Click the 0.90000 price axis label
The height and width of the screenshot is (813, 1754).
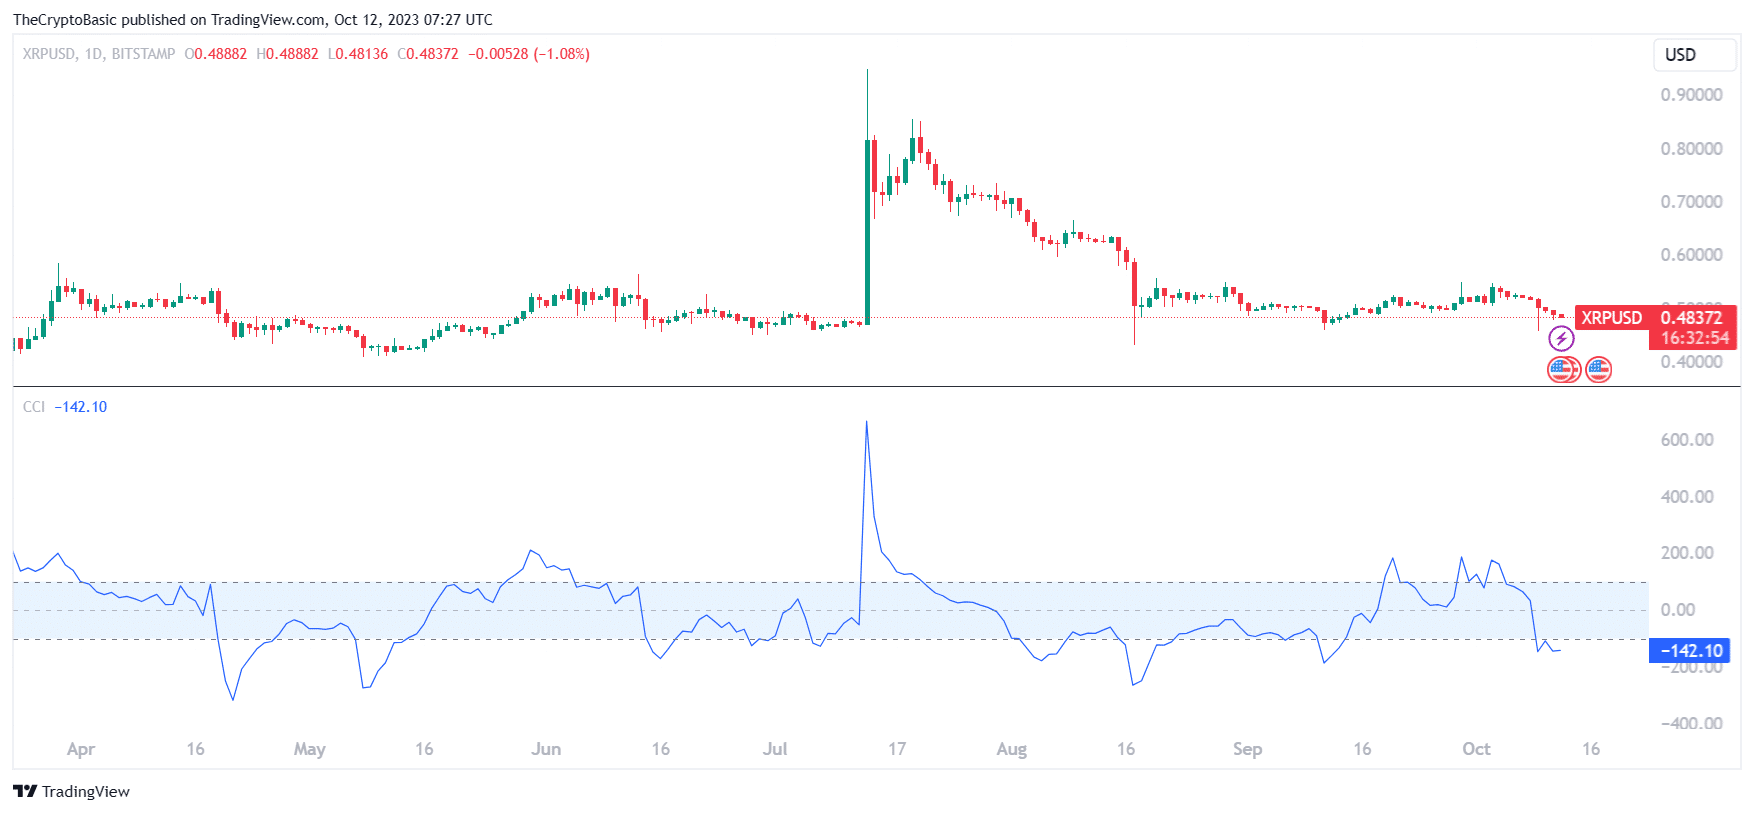[x=1691, y=95]
